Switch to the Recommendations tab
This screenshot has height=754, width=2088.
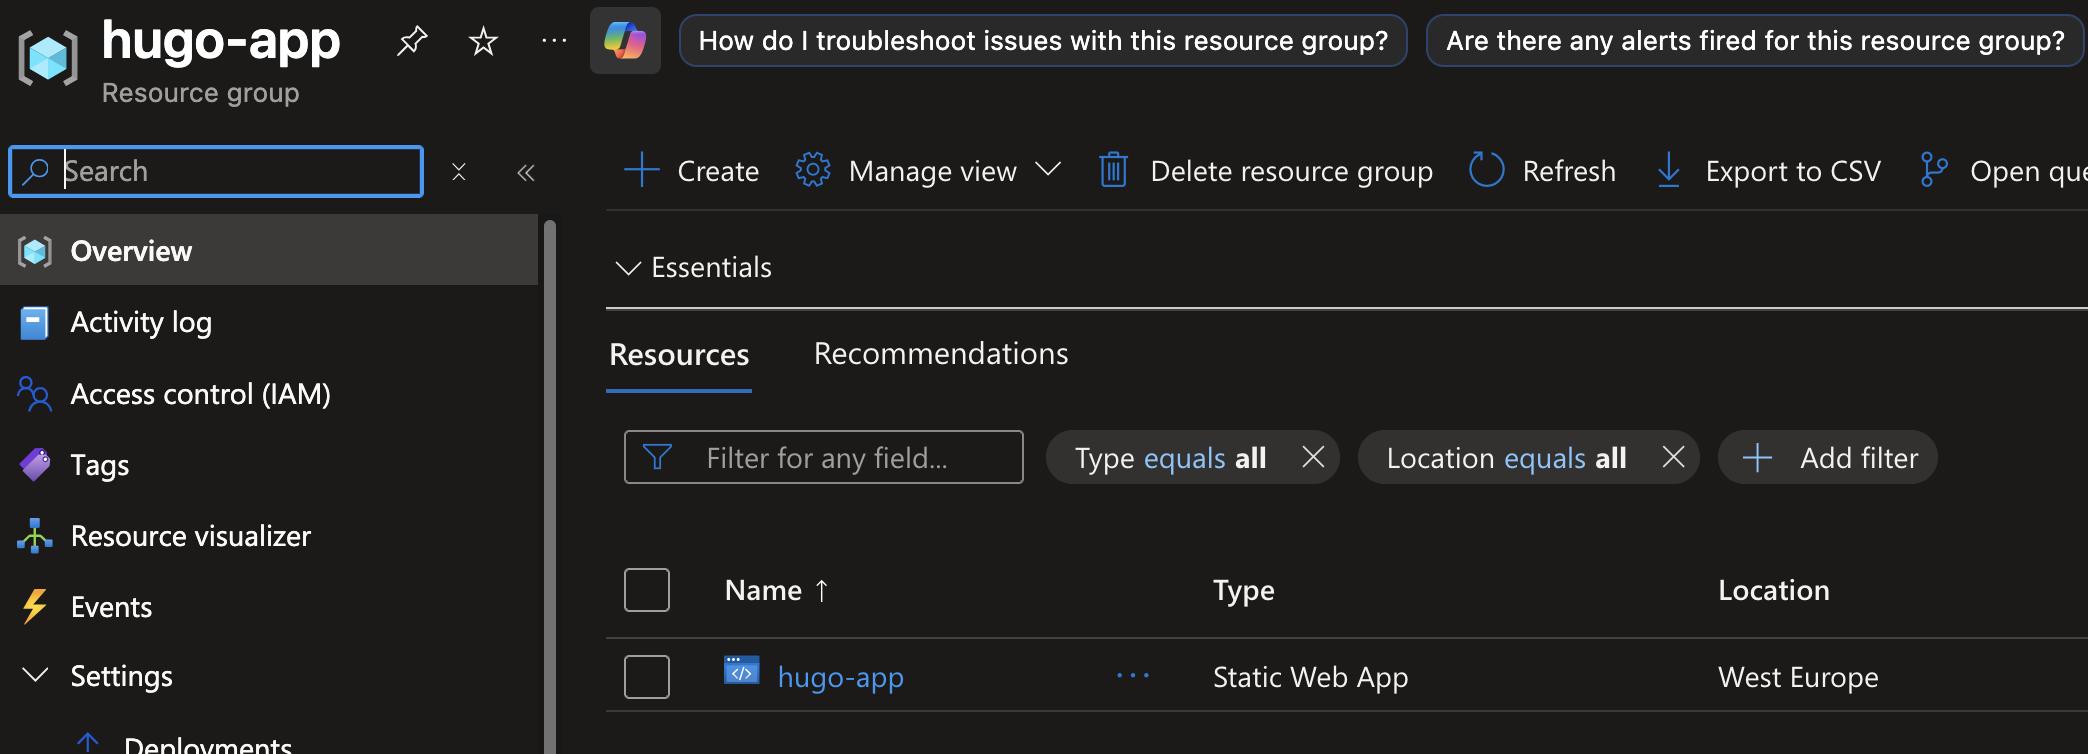[x=940, y=354]
